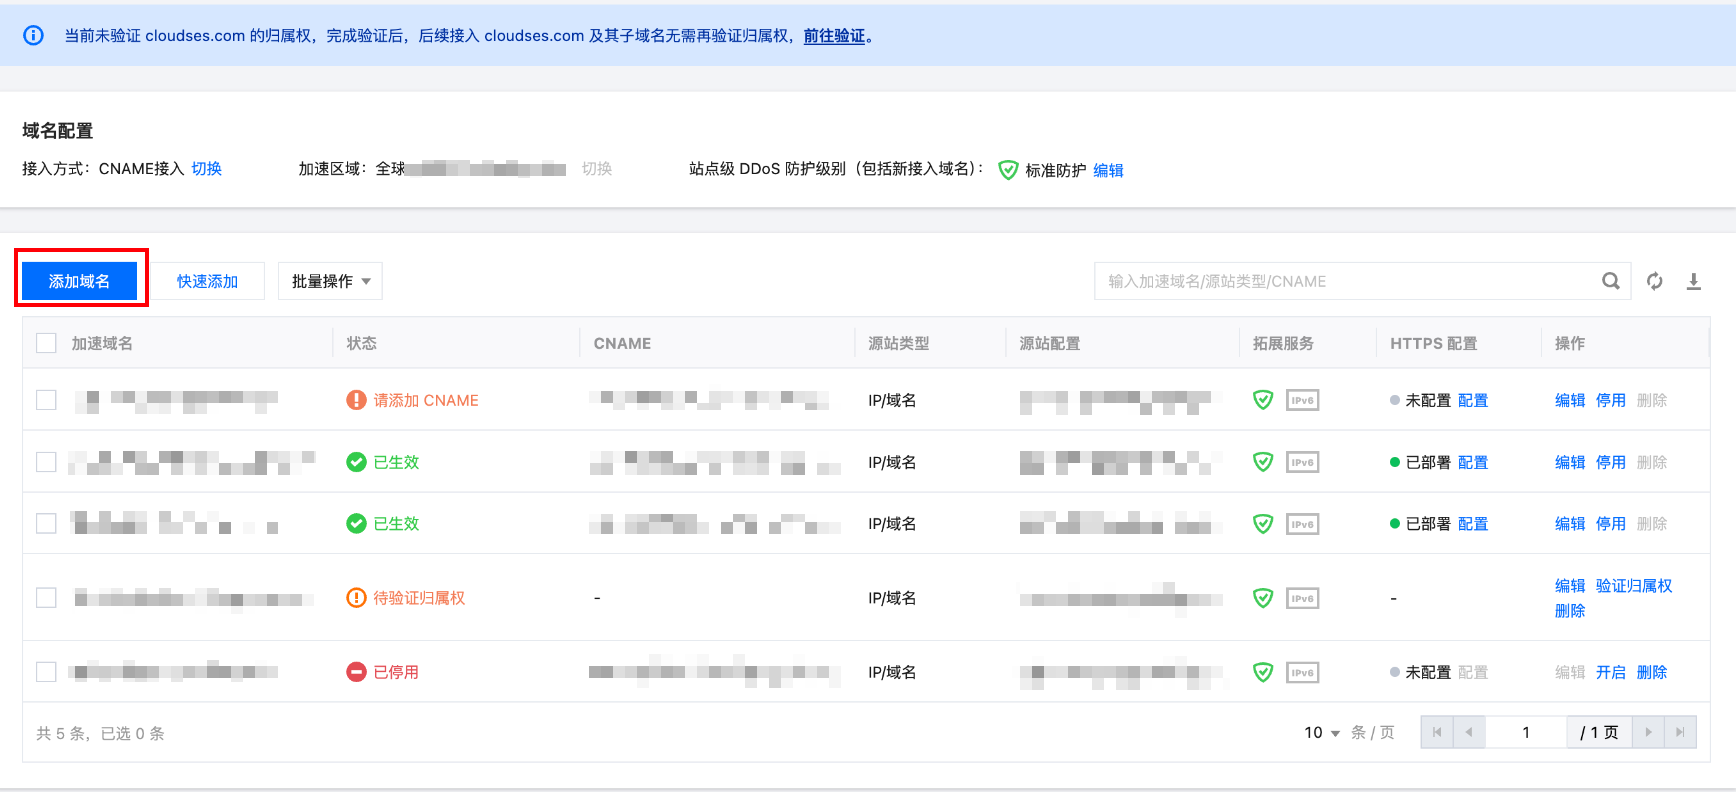Click IP/域名 in the 已停用 row

[x=892, y=672]
